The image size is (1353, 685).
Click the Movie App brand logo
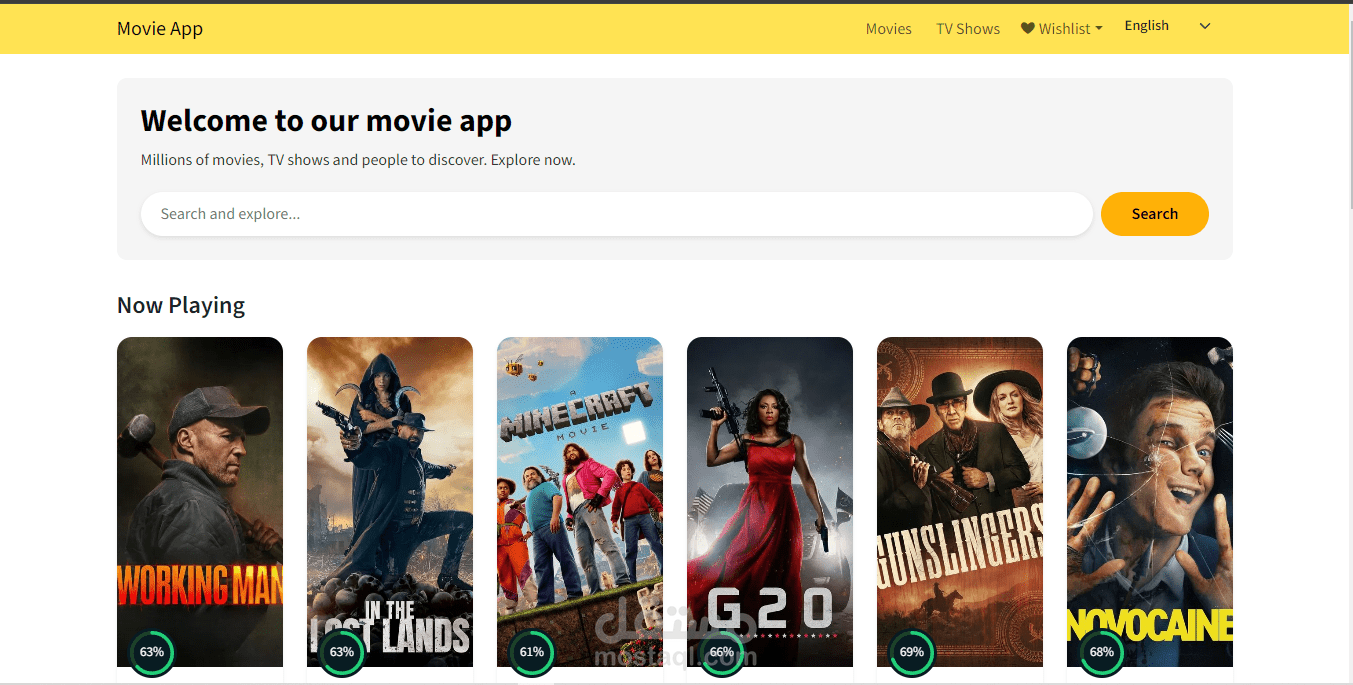click(160, 28)
